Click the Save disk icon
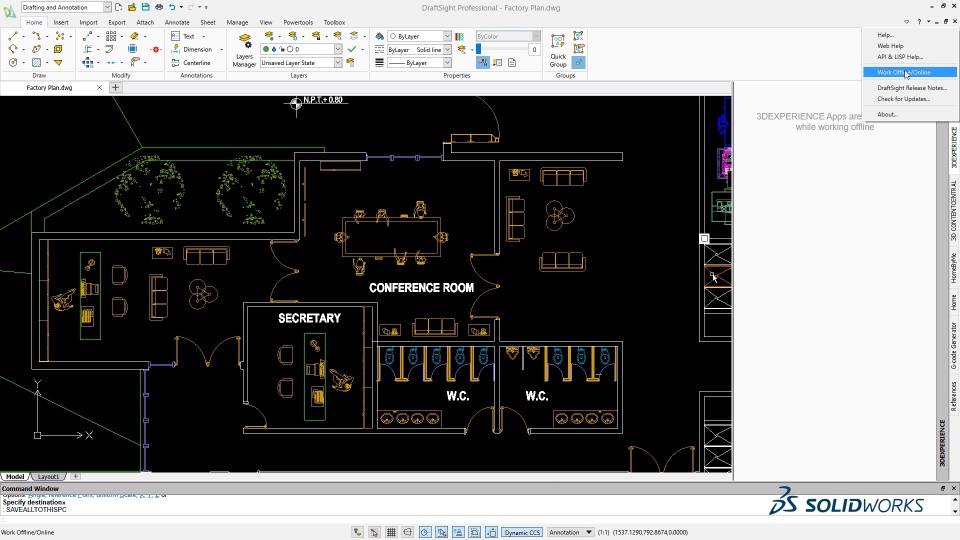This screenshot has width=960, height=540. coord(145,7)
